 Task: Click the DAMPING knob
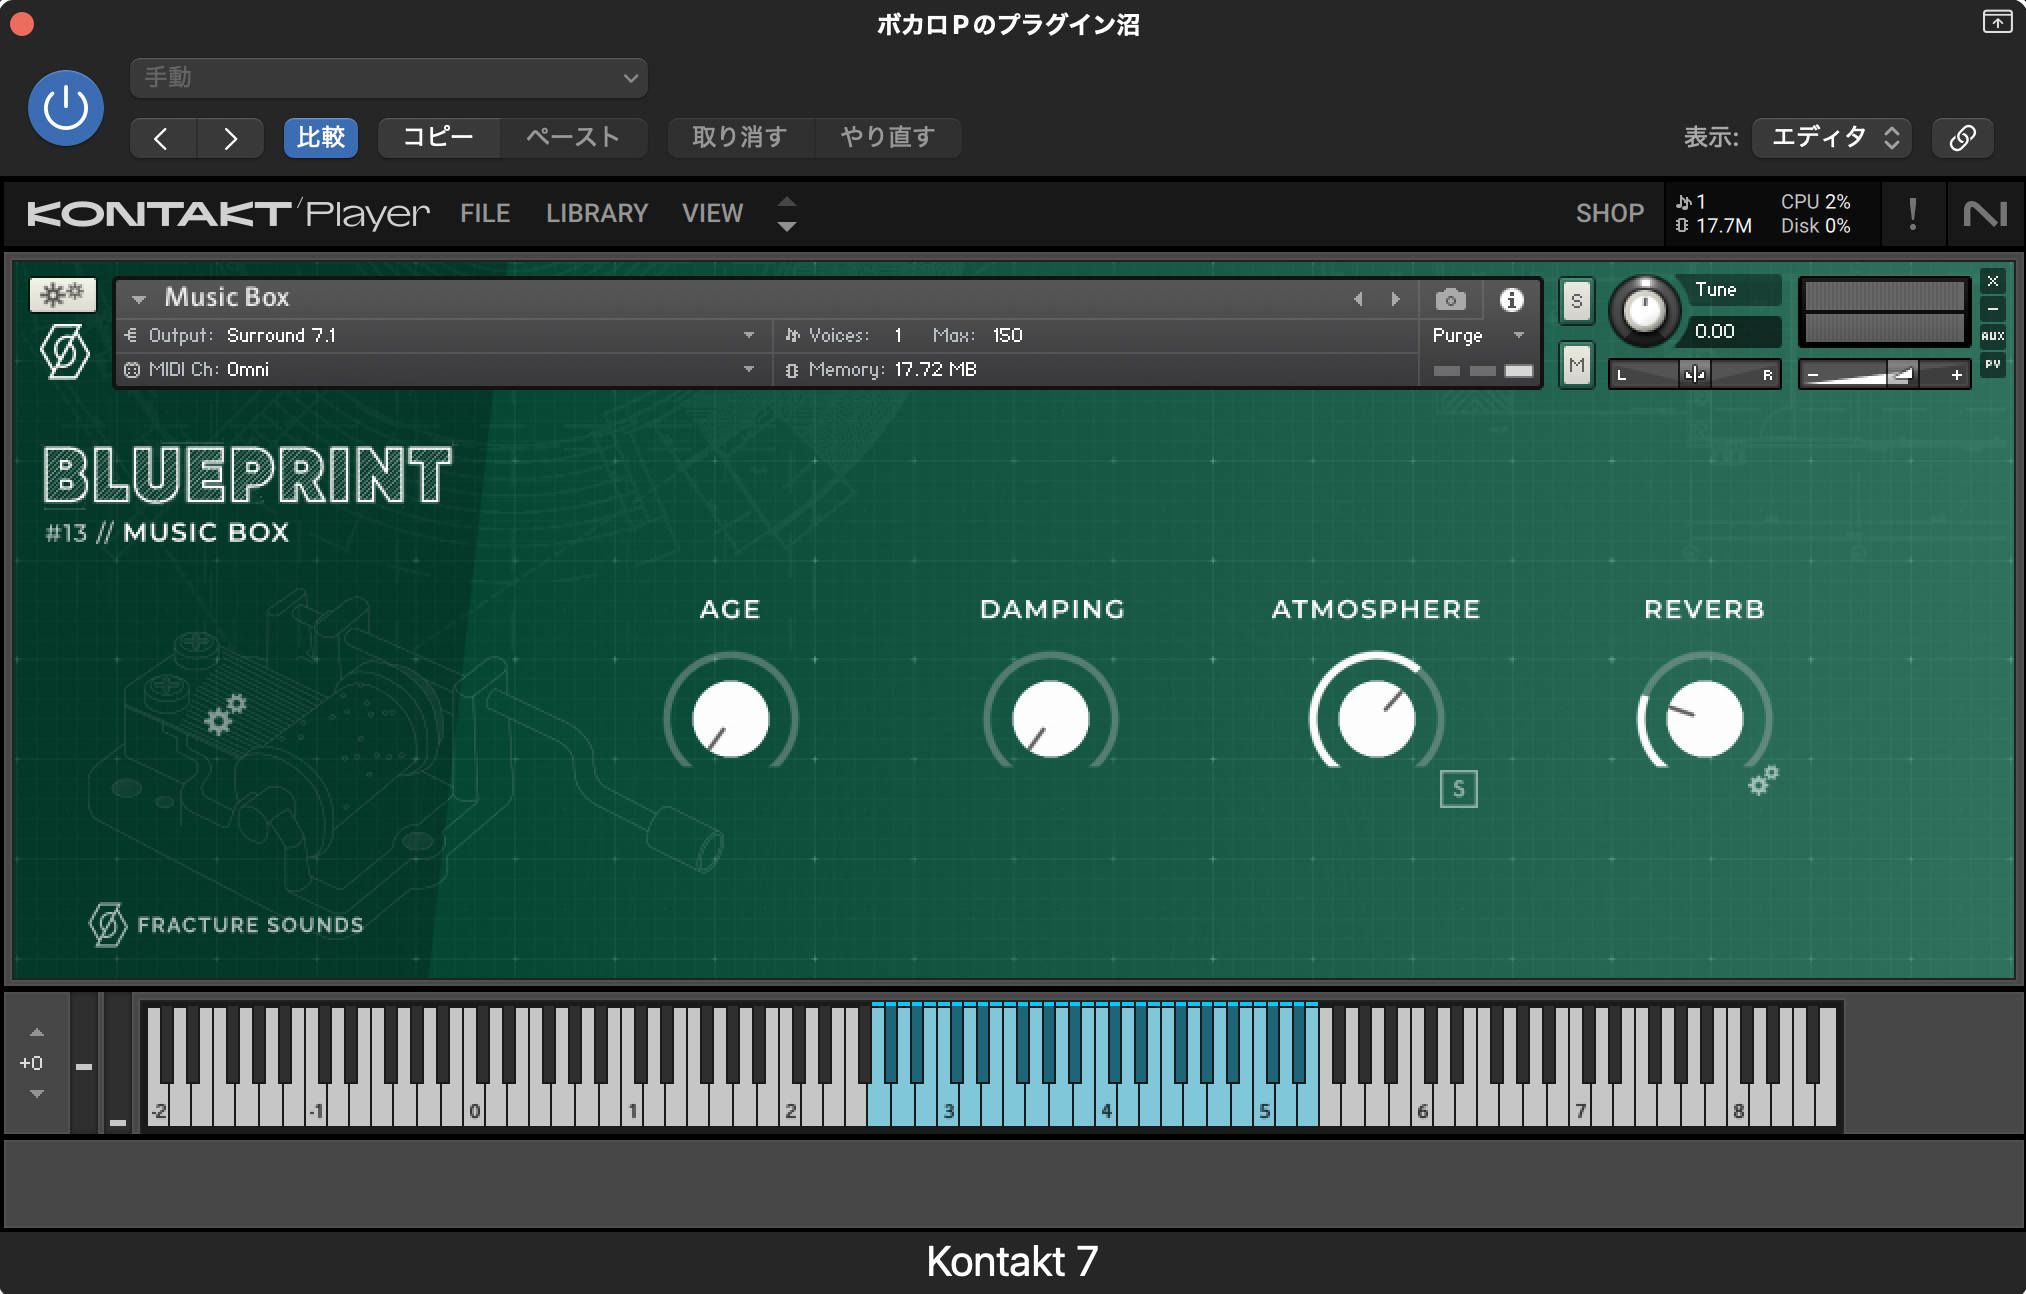pyautogui.click(x=1051, y=718)
